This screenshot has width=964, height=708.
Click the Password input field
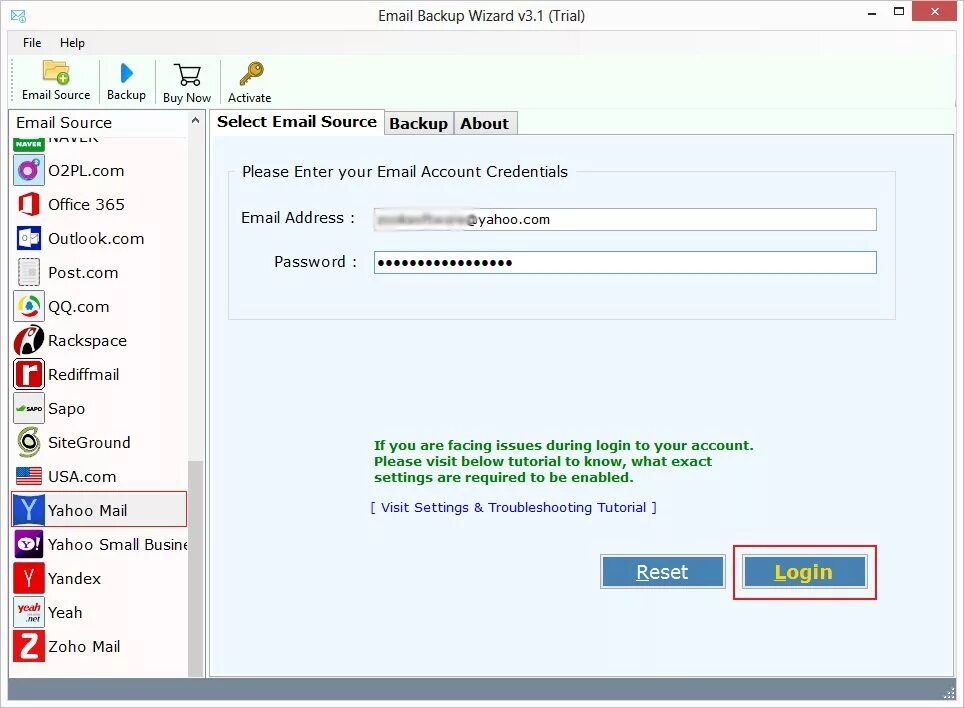click(625, 263)
